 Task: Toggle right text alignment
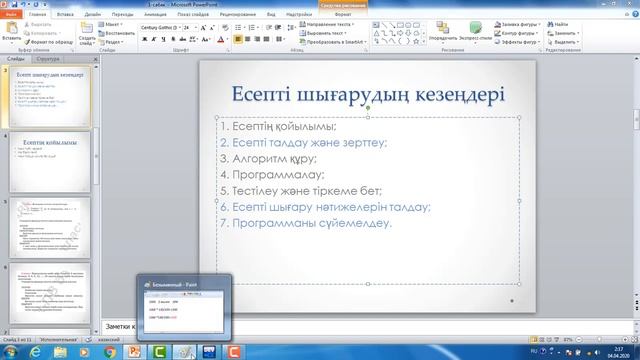coord(257,39)
